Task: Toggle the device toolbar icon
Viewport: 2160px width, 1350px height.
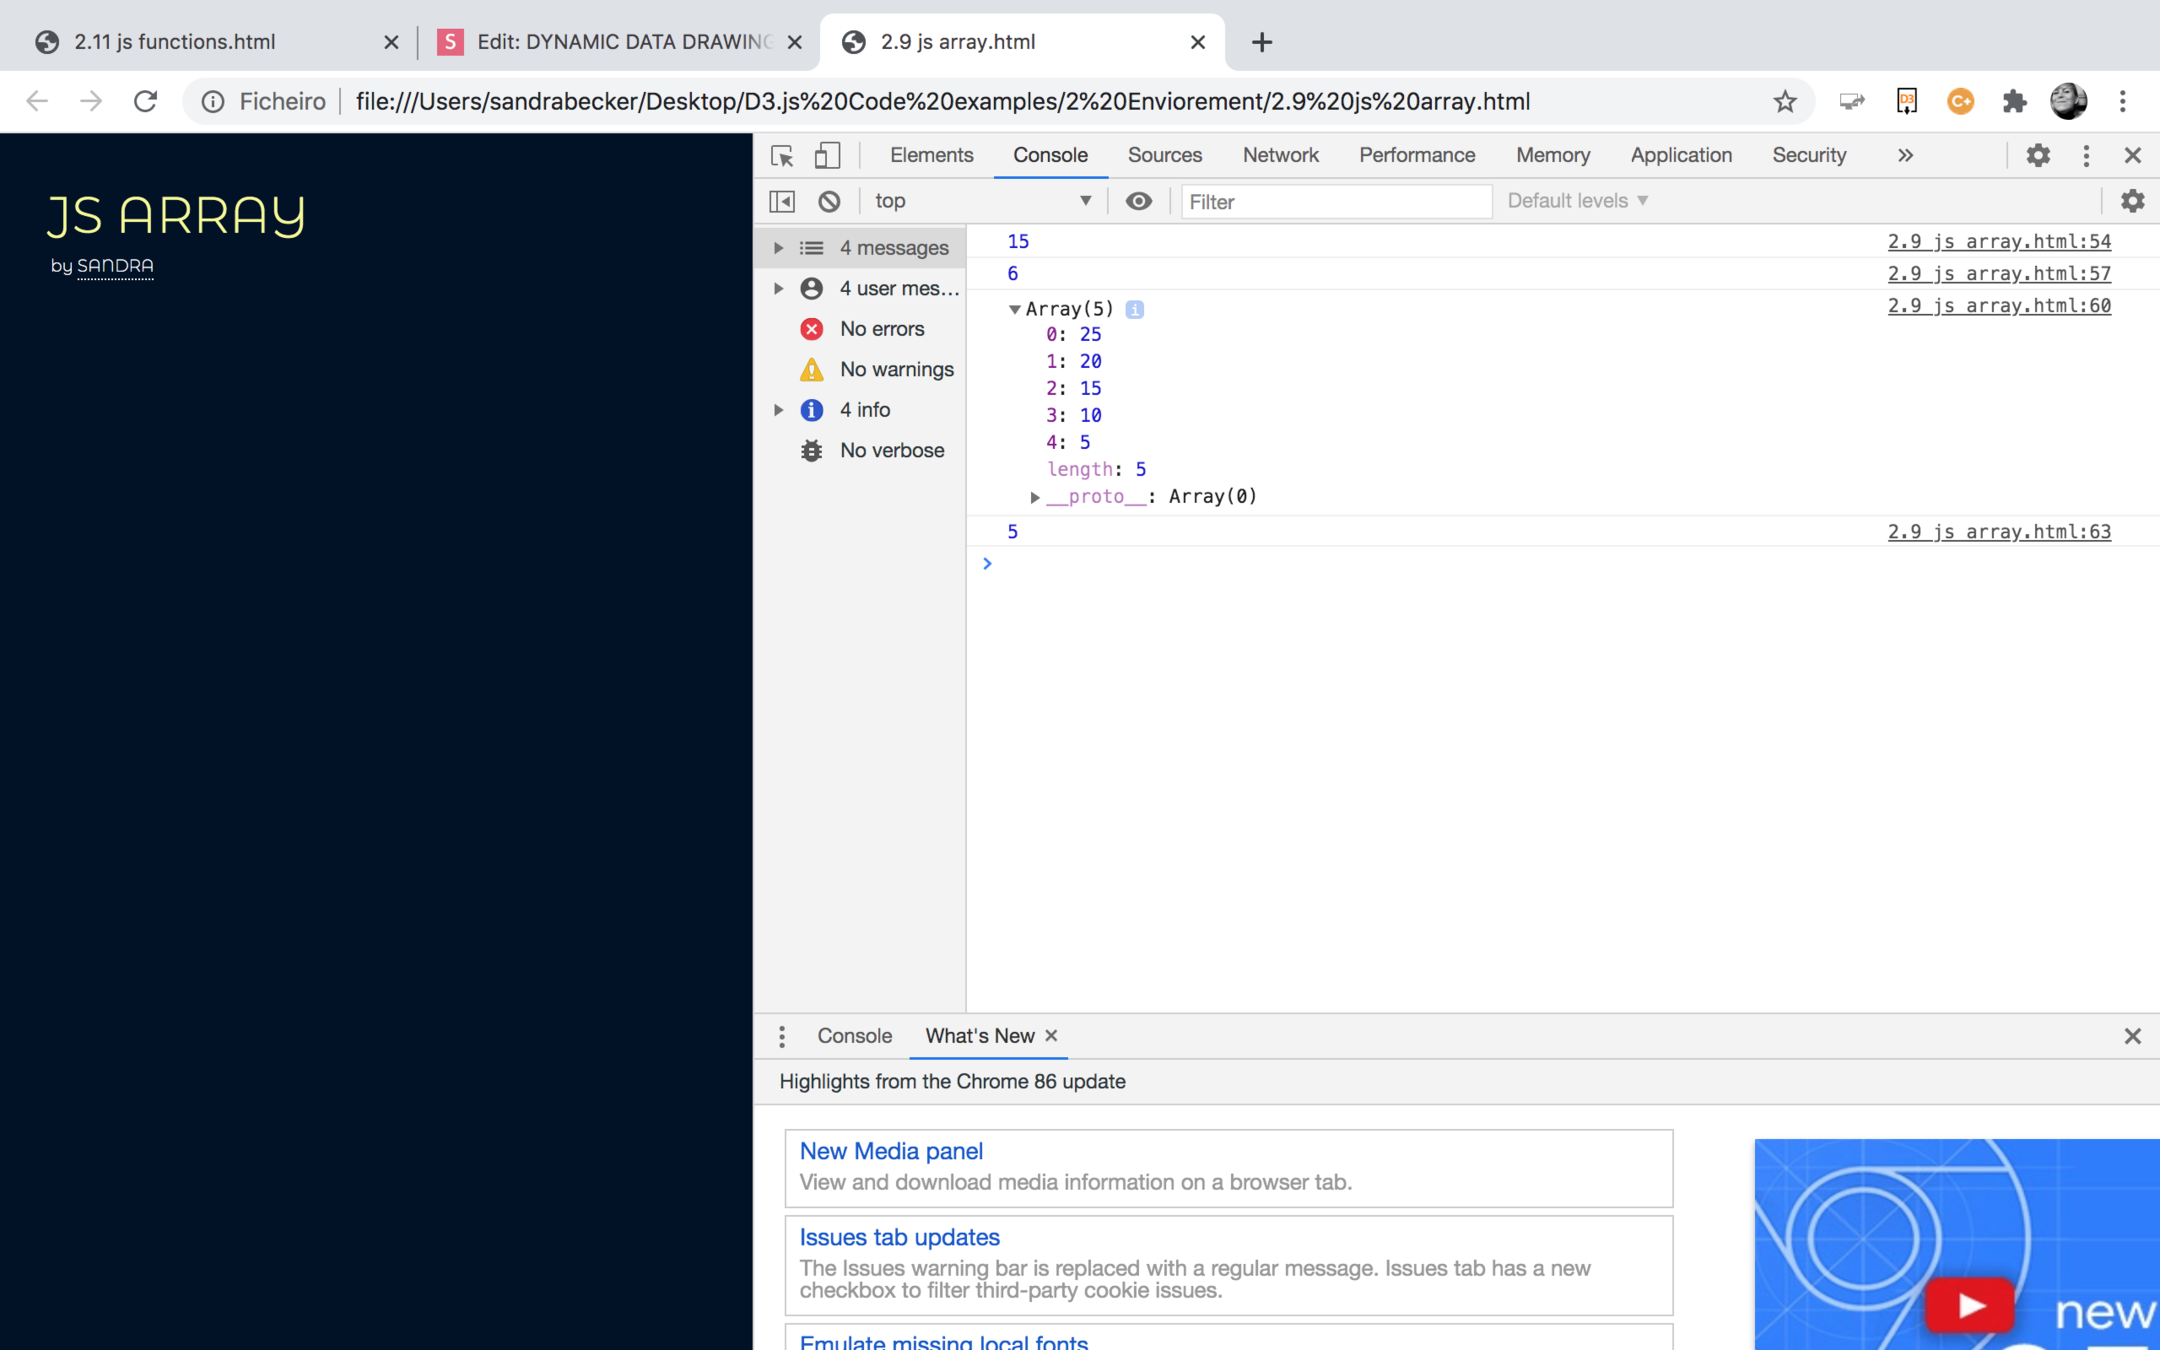Action: pyautogui.click(x=827, y=155)
